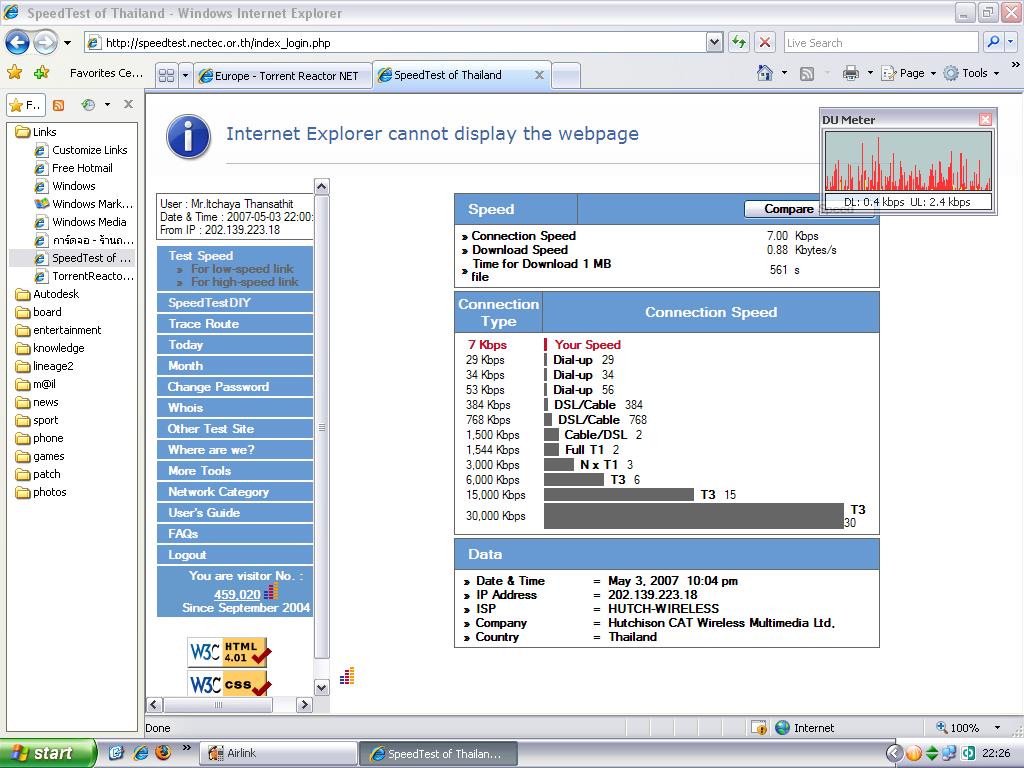The image size is (1024, 768).
Task: Click the For low-speed link option
Action: 242,268
